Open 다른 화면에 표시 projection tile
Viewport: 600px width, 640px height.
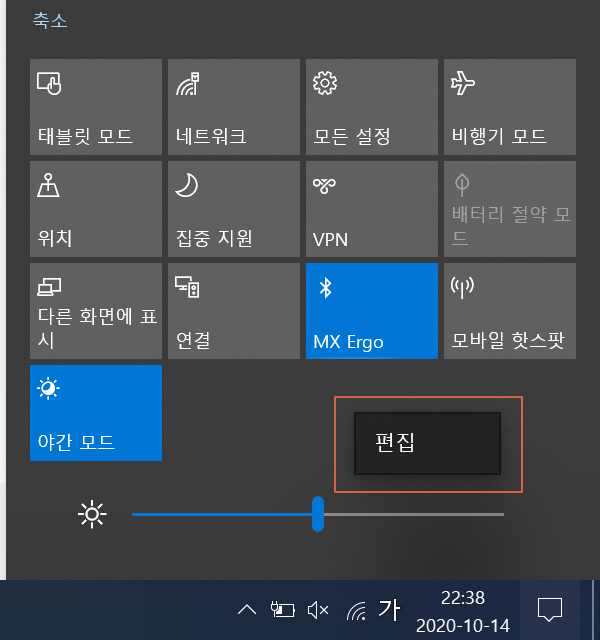click(x=96, y=311)
